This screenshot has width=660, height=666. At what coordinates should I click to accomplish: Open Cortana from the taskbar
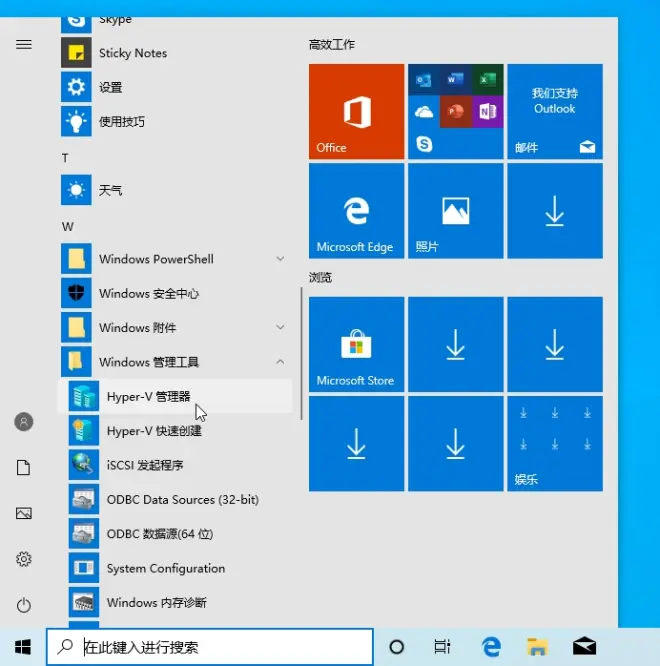pyautogui.click(x=397, y=647)
